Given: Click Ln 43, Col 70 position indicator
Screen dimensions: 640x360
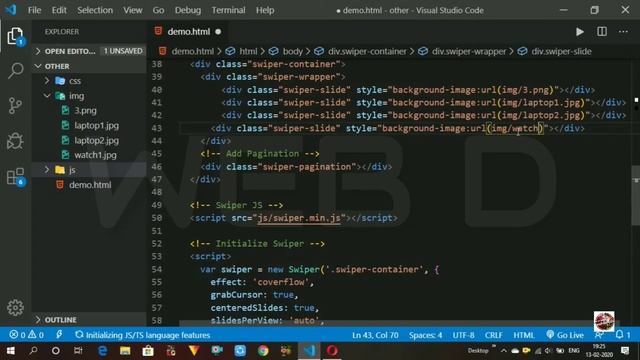Looking at the screenshot, I should pos(375,335).
